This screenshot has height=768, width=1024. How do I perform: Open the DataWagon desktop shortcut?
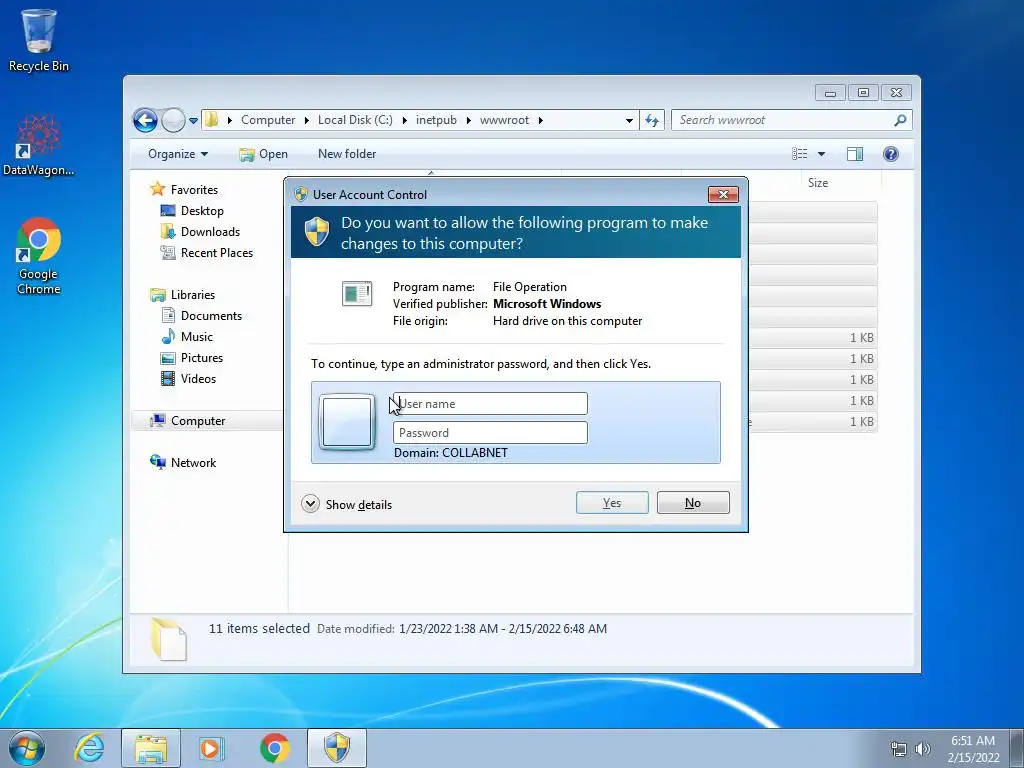pos(39,145)
